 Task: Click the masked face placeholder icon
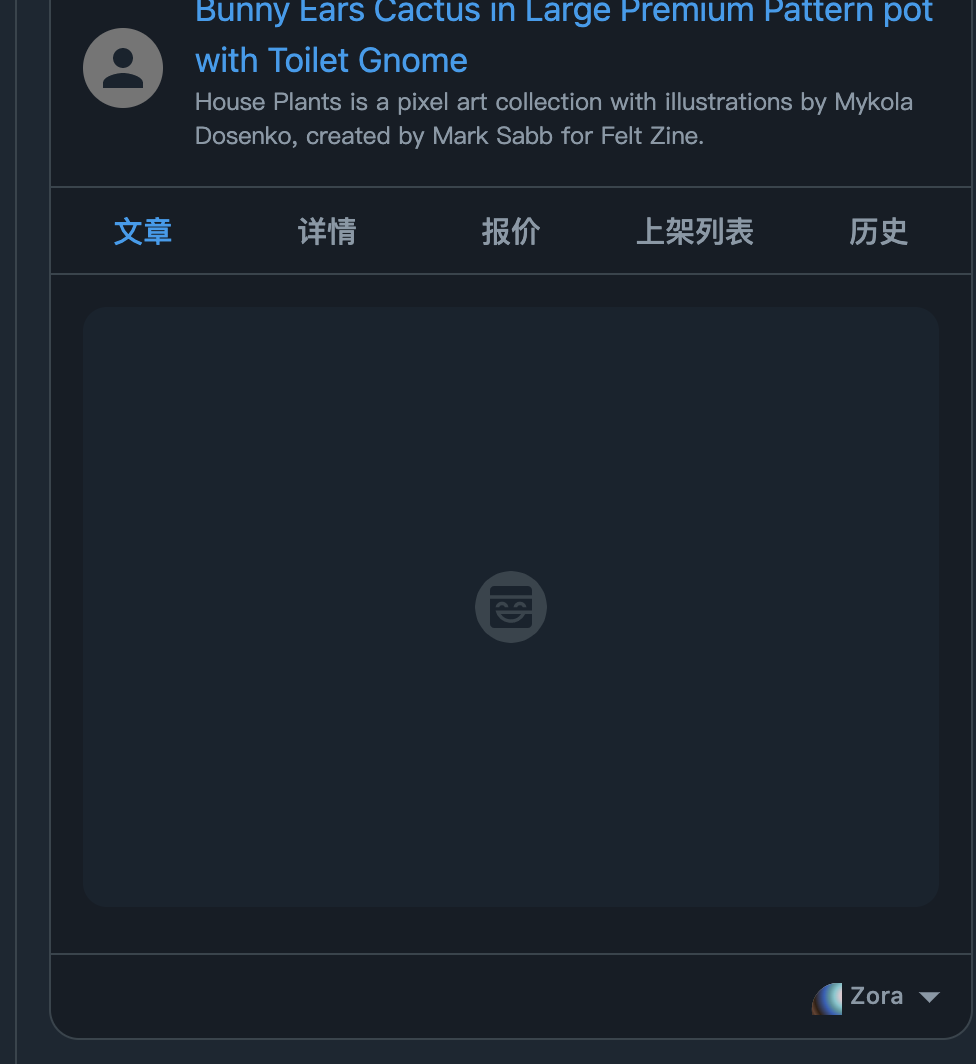pyautogui.click(x=511, y=607)
